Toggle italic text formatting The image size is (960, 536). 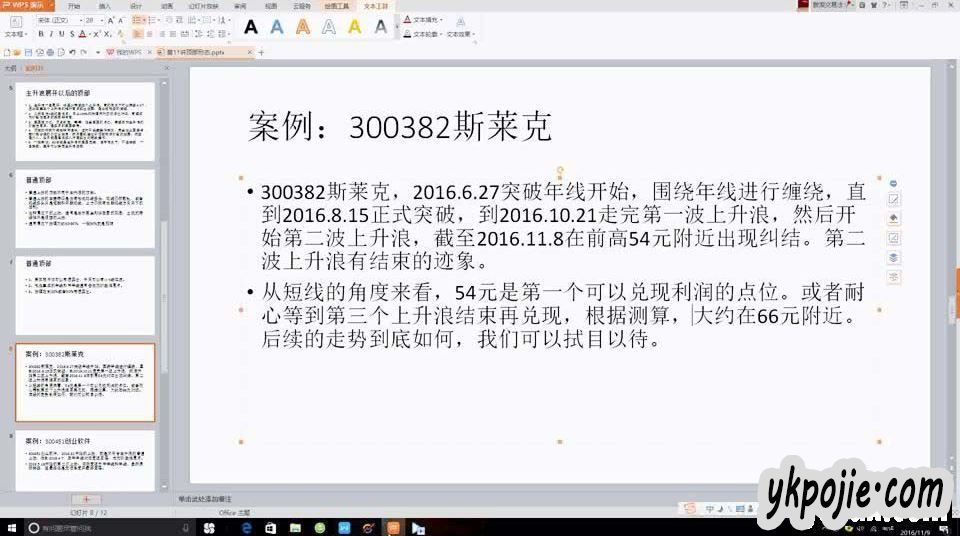[51, 34]
